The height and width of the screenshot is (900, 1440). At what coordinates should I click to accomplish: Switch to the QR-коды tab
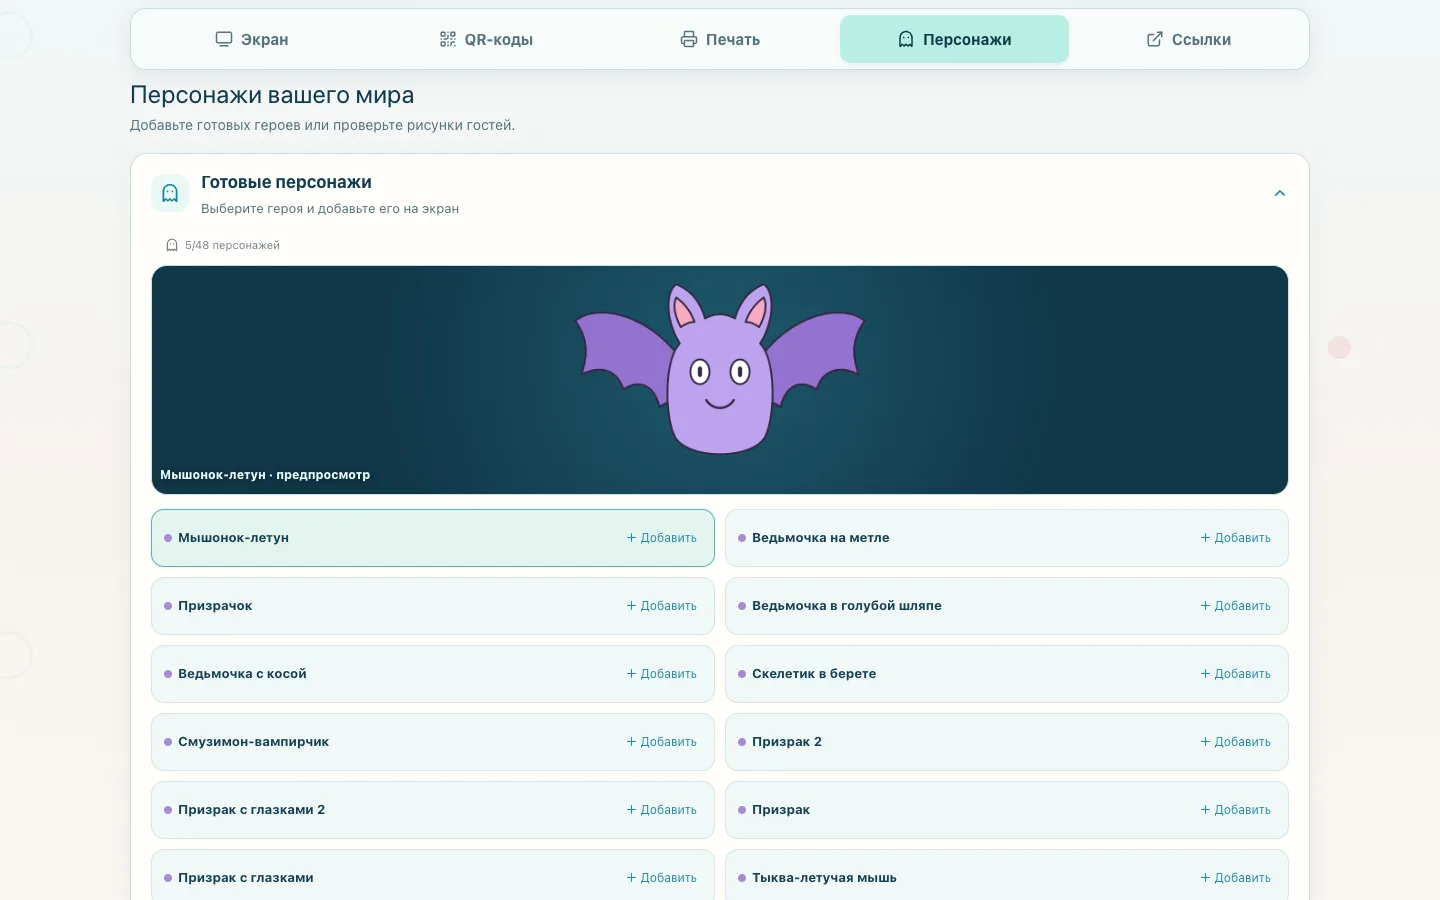[486, 39]
